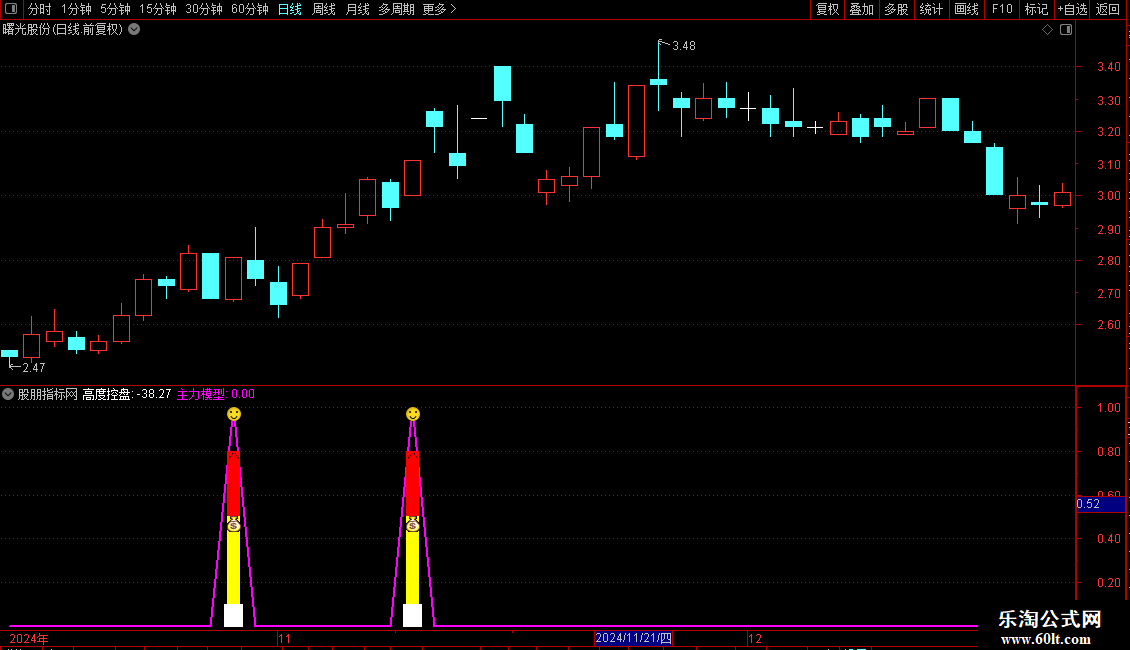Click the diamond icon in chart header
Viewport: 1130px width, 650px height.
[x=1048, y=30]
